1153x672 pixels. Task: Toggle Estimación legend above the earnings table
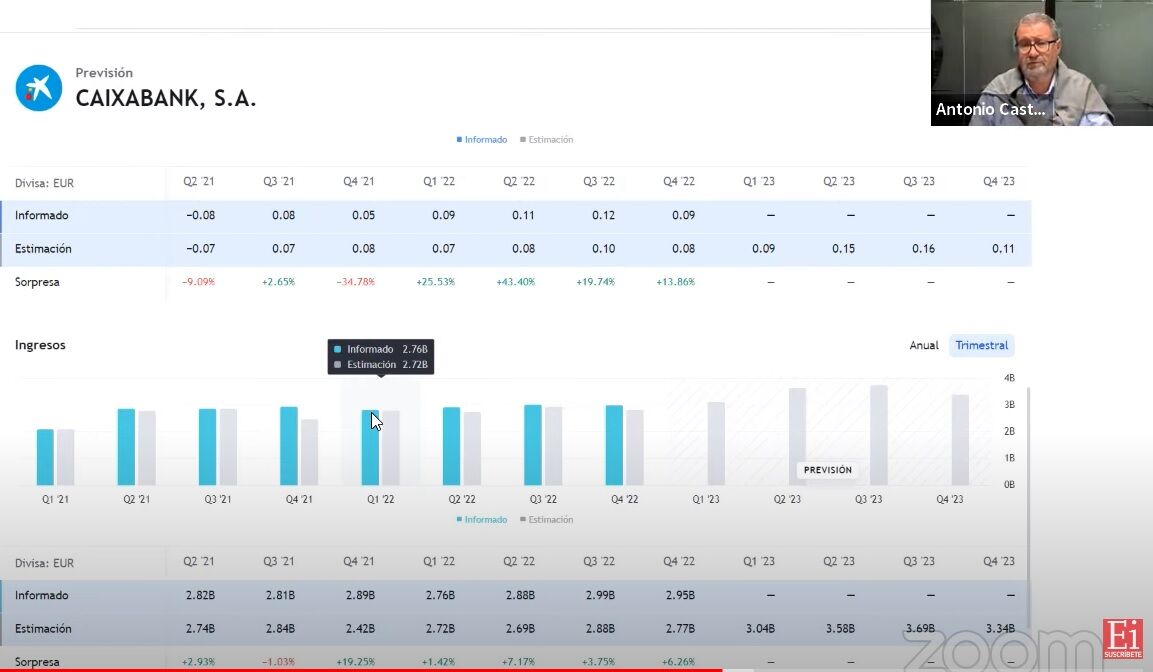546,140
